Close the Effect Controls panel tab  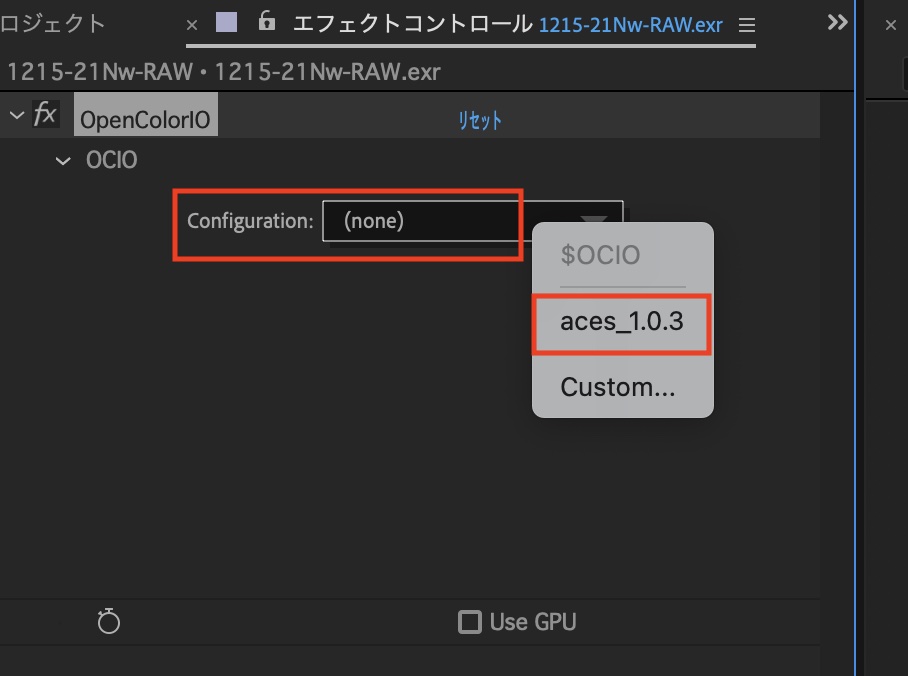(x=192, y=25)
